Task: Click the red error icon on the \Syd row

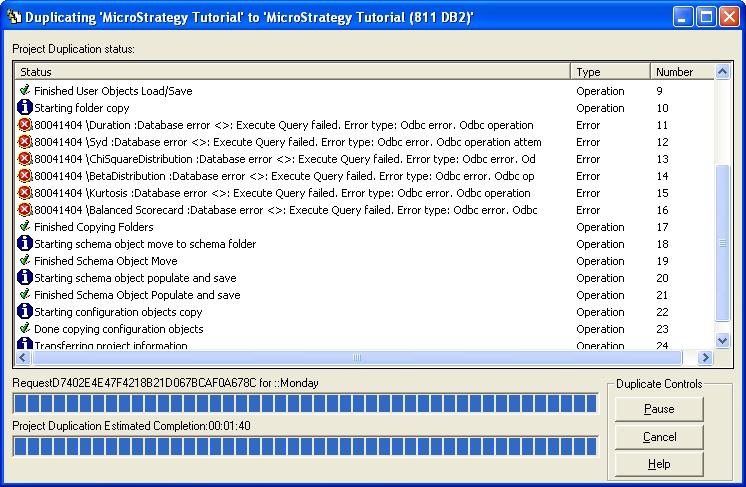Action: pyautogui.click(x=25, y=142)
